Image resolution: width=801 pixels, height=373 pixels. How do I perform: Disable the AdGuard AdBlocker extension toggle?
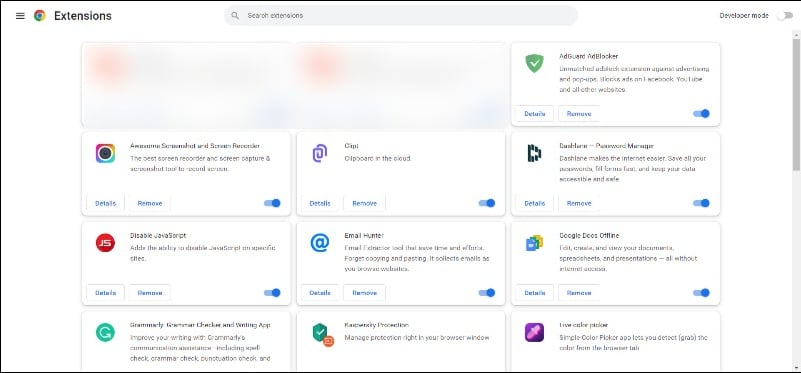point(701,113)
